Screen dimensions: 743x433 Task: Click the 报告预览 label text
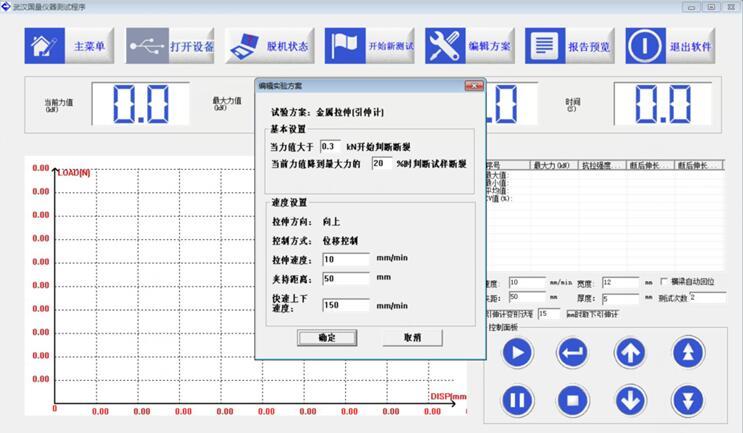click(x=589, y=46)
